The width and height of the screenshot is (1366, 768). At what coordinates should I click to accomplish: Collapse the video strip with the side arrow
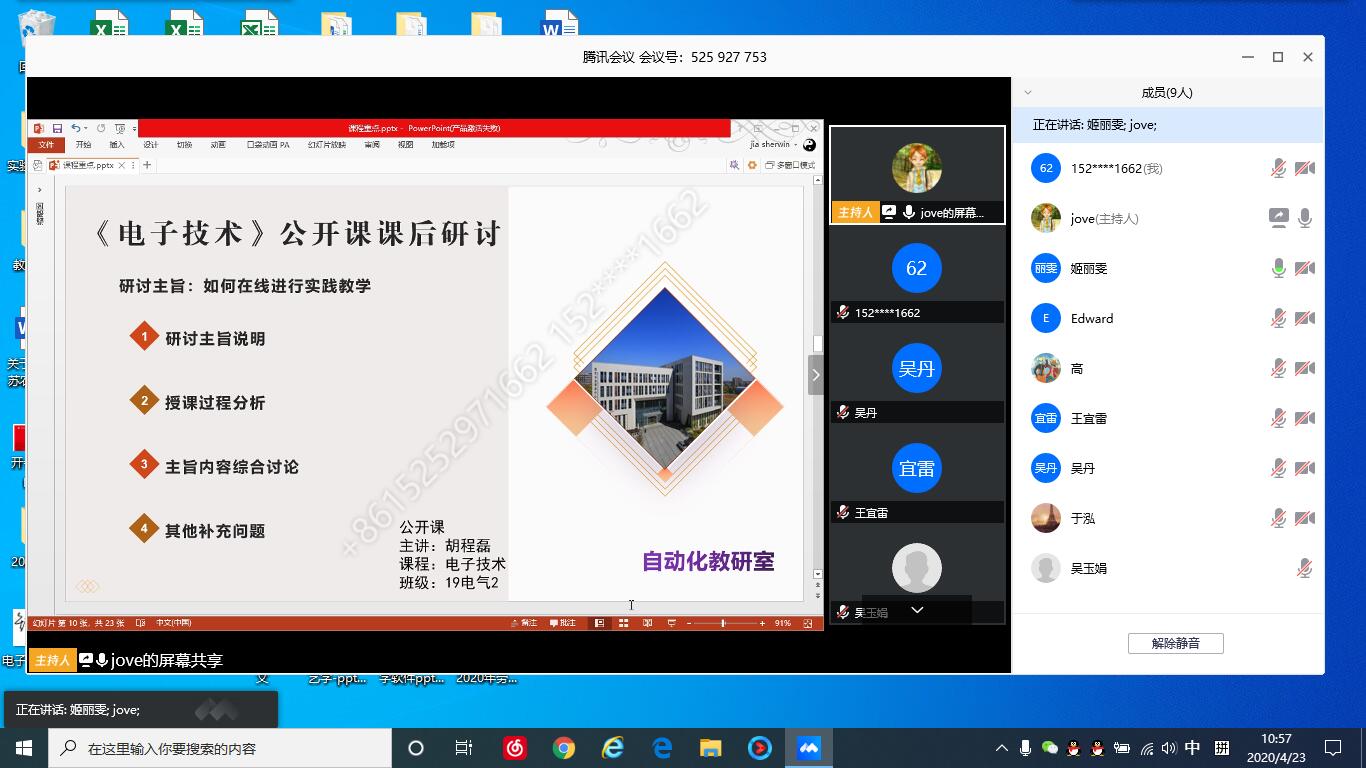pyautogui.click(x=815, y=375)
